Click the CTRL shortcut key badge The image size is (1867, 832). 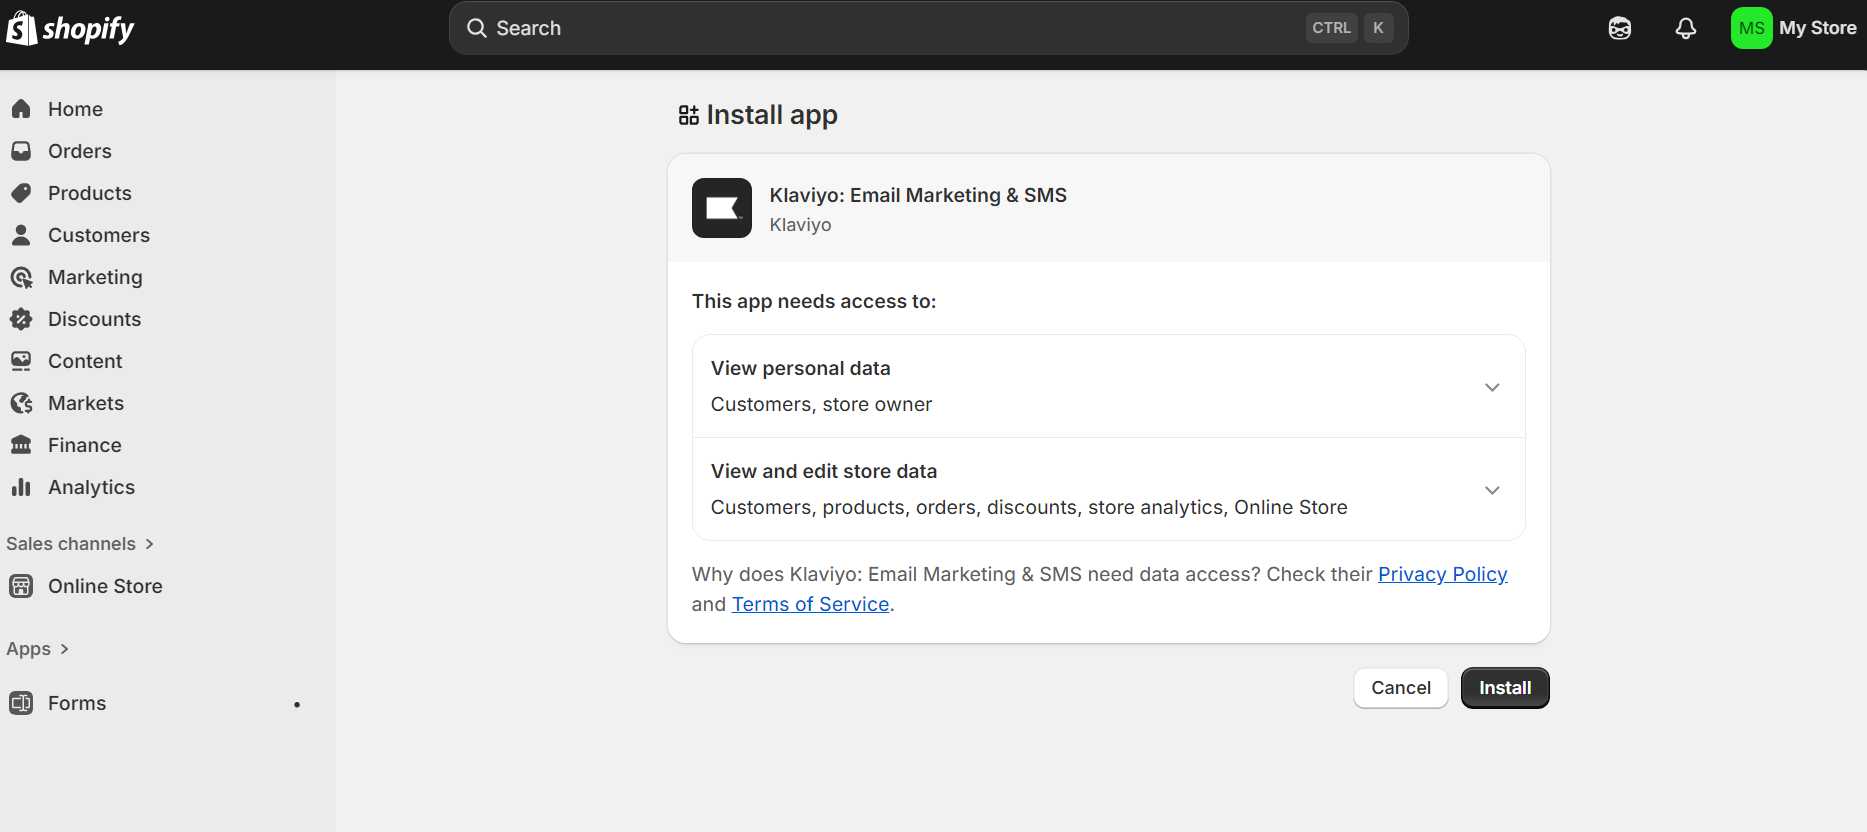click(1331, 28)
